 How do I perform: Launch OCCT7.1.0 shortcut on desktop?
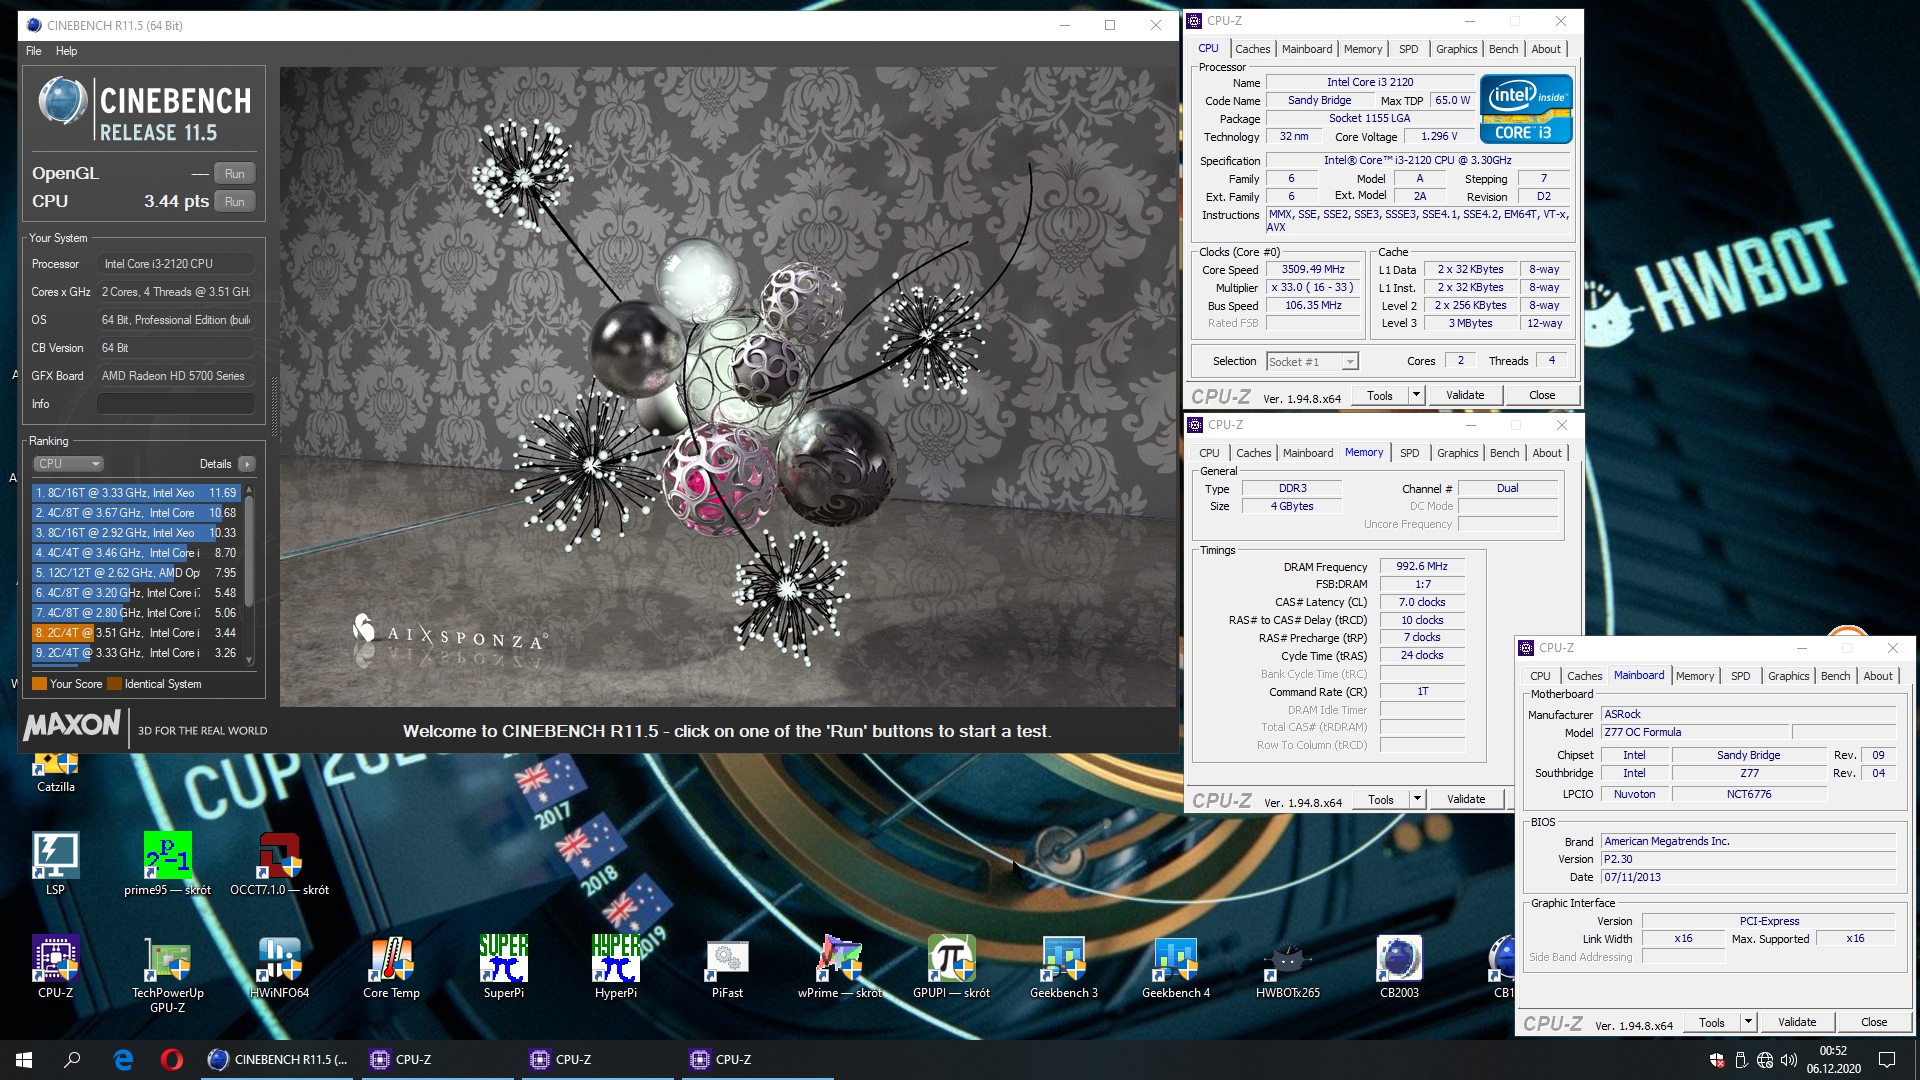[279, 863]
